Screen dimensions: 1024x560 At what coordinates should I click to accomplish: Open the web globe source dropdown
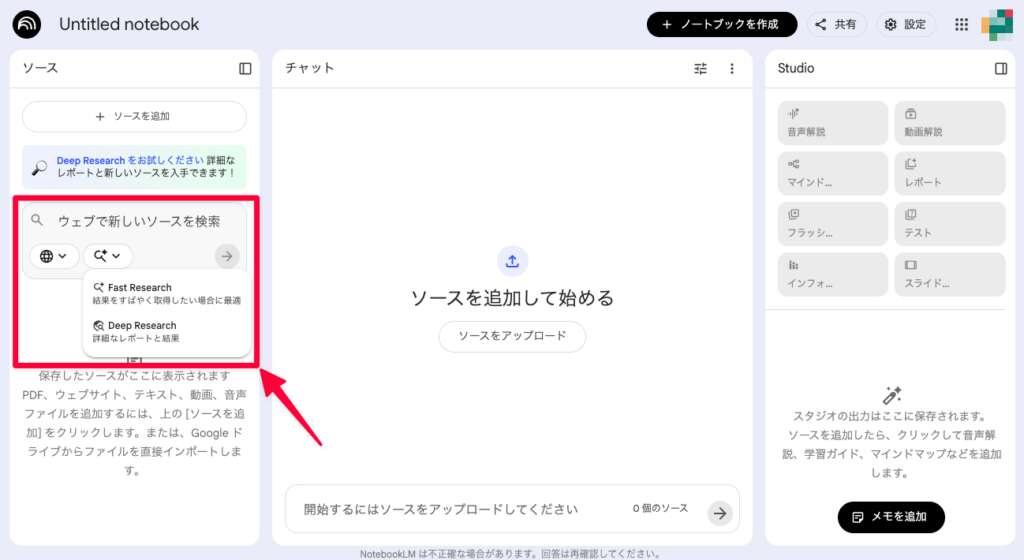pos(54,256)
